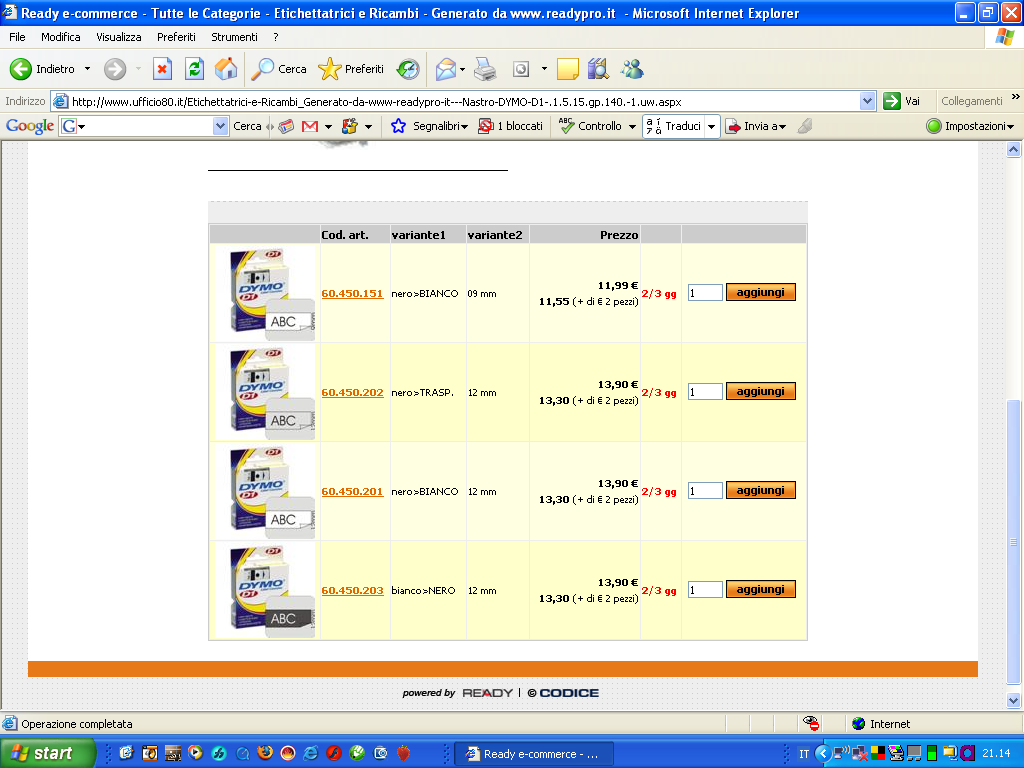
Task: Click the 1 bloccati popup blocker
Action: click(511, 126)
